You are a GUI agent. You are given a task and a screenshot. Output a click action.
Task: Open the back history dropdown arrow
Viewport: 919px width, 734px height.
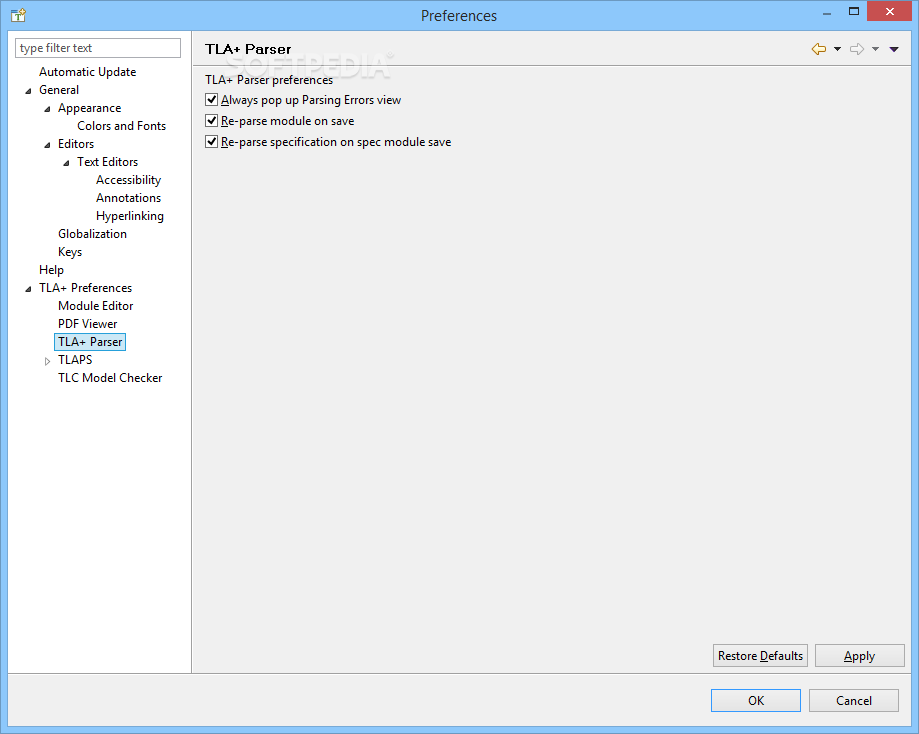[x=838, y=49]
